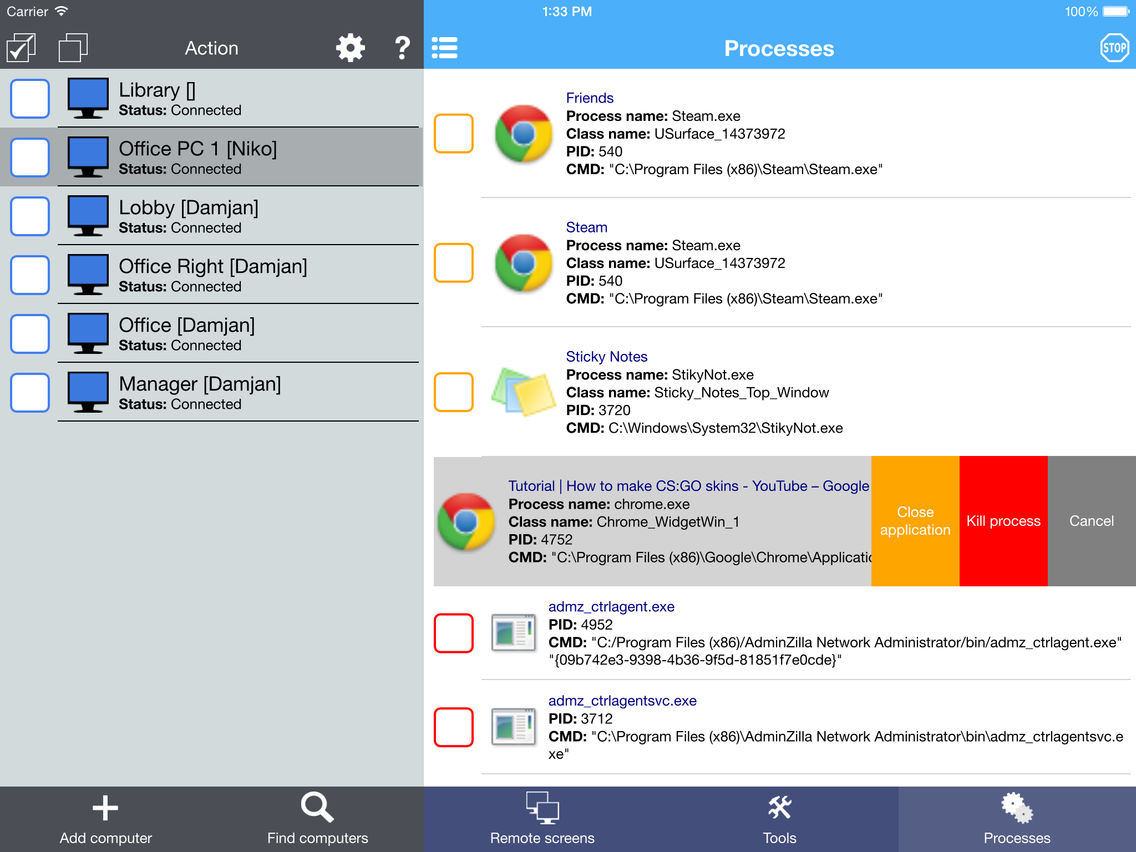
Task: Switch to the Processes tab
Action: pos(1017,819)
